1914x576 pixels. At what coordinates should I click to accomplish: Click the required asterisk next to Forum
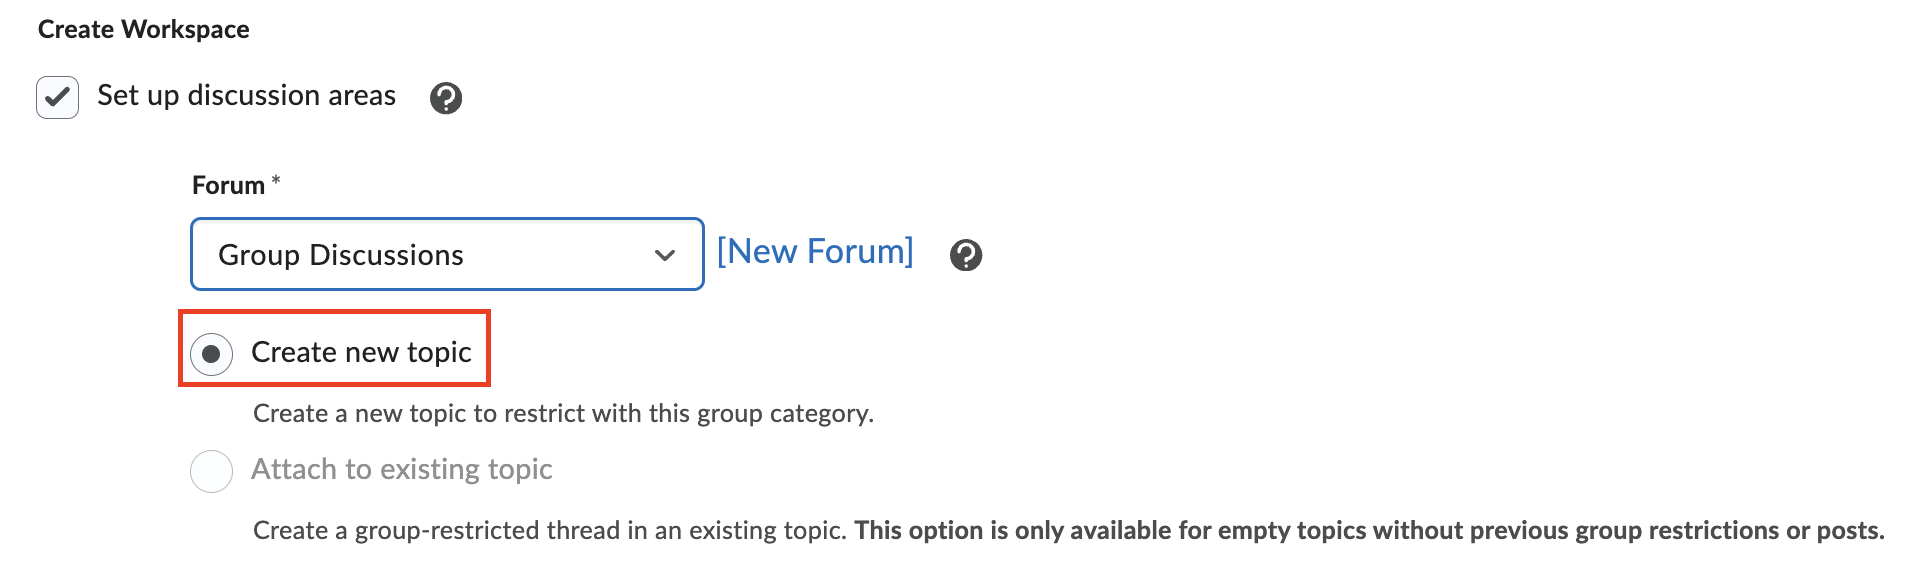pos(276,181)
